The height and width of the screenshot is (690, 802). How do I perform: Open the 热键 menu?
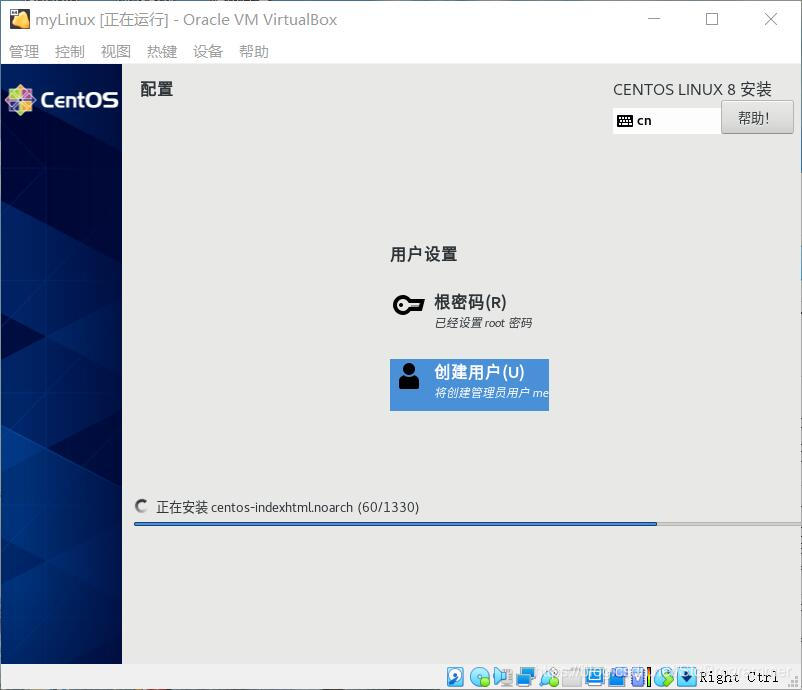coord(162,51)
